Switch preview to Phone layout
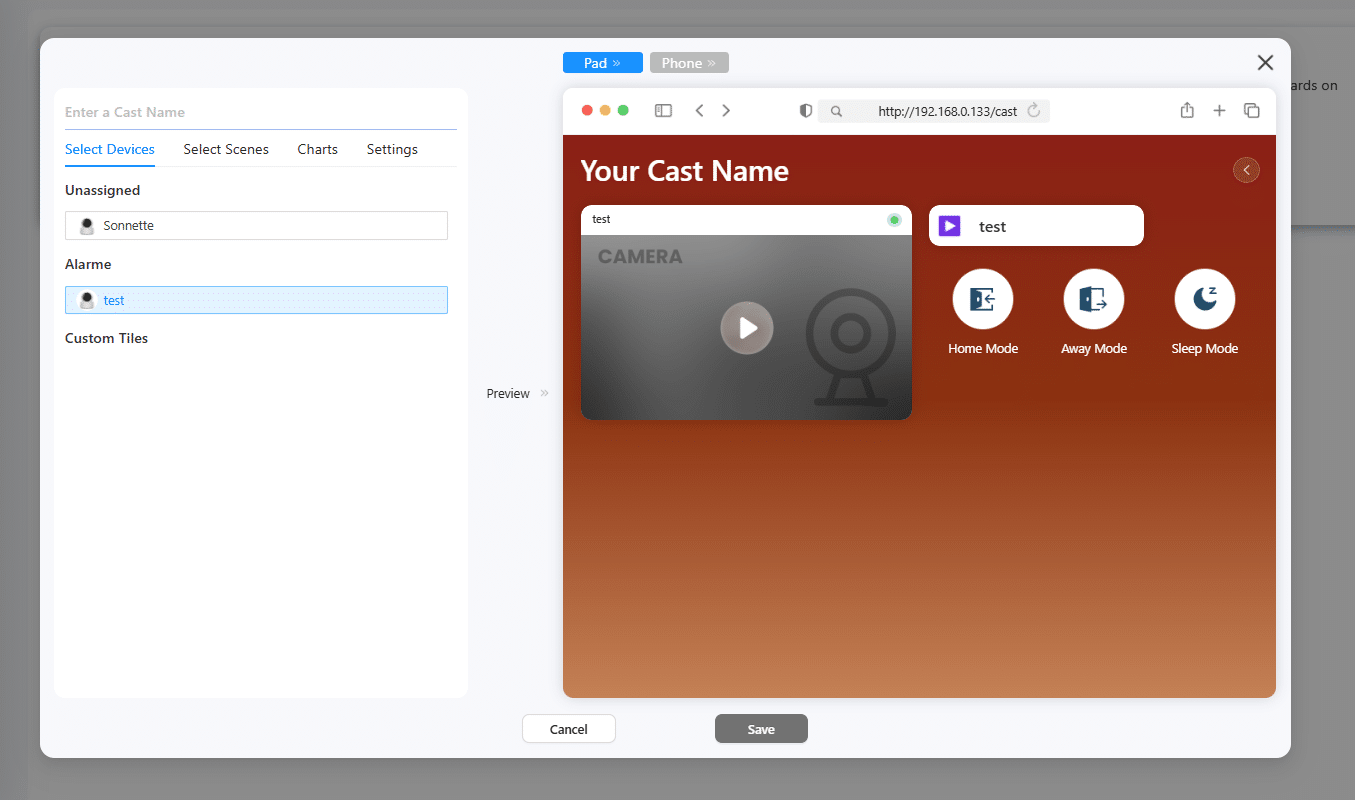The image size is (1355, 800). coord(689,63)
